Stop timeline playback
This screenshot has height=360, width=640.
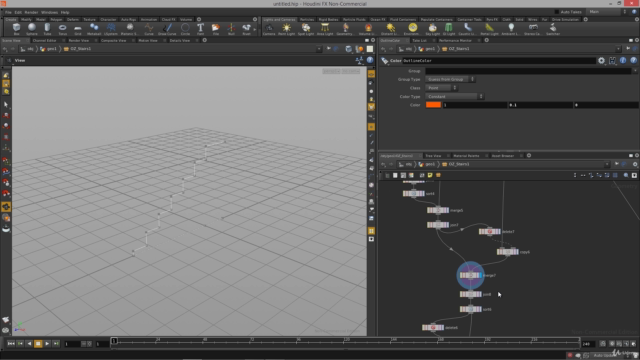(38, 344)
